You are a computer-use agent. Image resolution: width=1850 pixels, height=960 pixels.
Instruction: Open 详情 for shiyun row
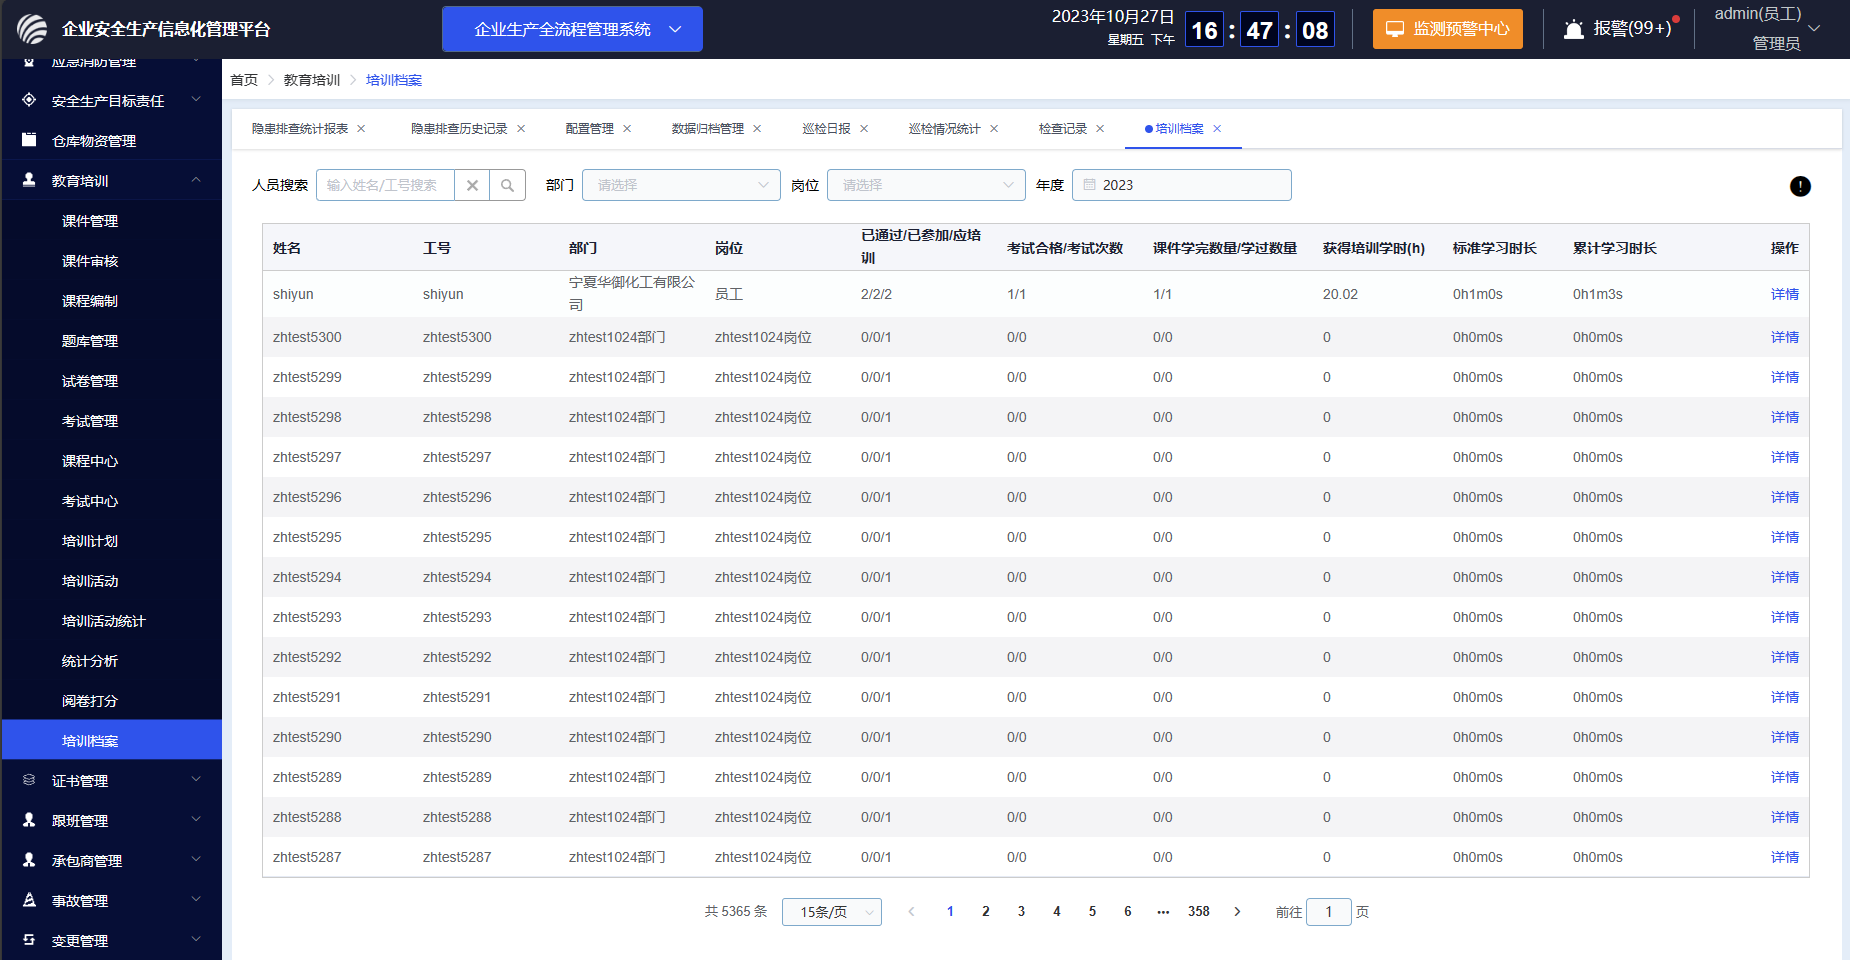(x=1784, y=294)
